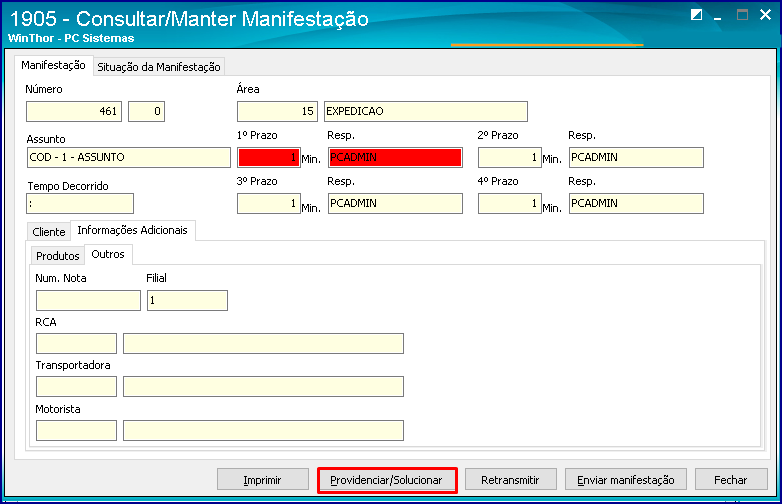Image resolution: width=782 pixels, height=504 pixels.
Task: Switch to the Manifestação tab
Action: click(x=53, y=65)
